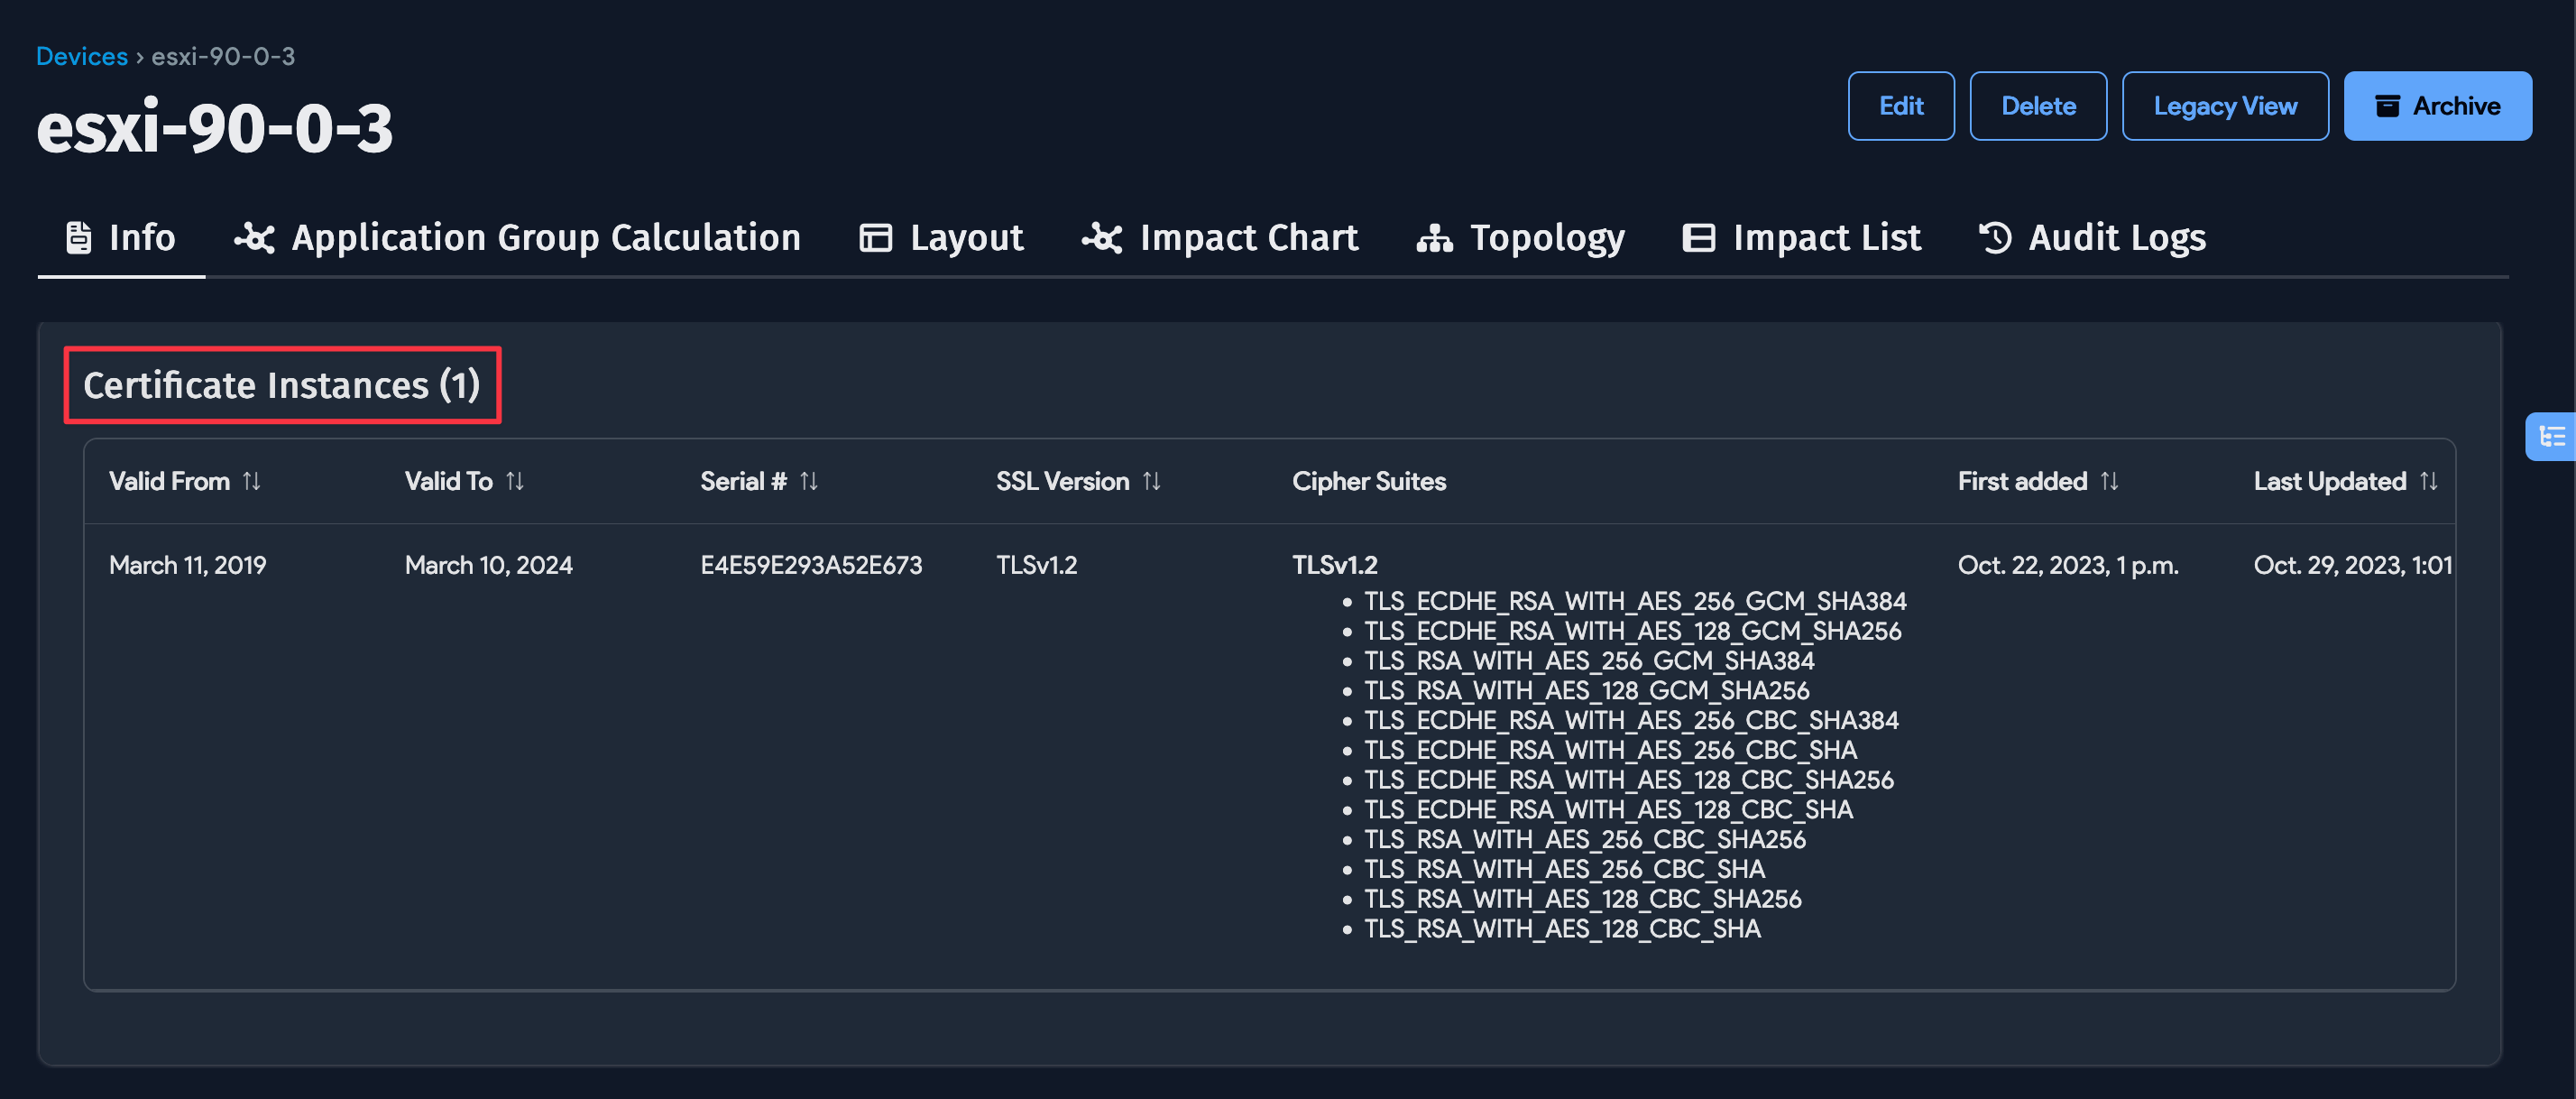Screen dimensions: 2576x1099
Task: Click the Impact List table icon
Action: point(1698,237)
